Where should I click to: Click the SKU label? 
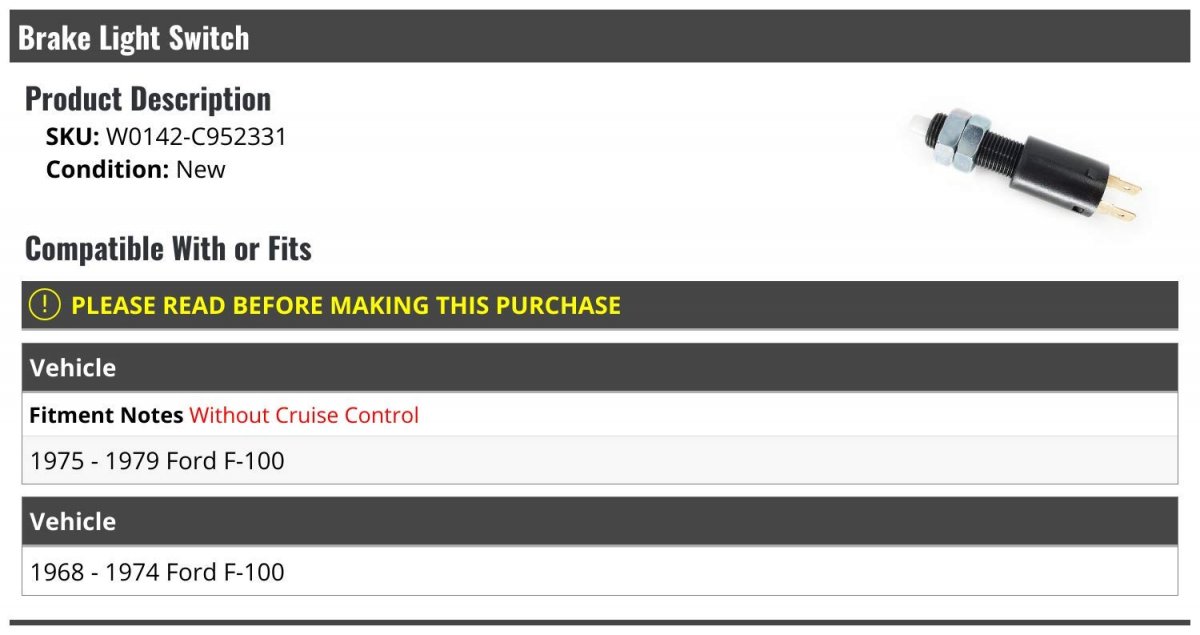point(73,137)
